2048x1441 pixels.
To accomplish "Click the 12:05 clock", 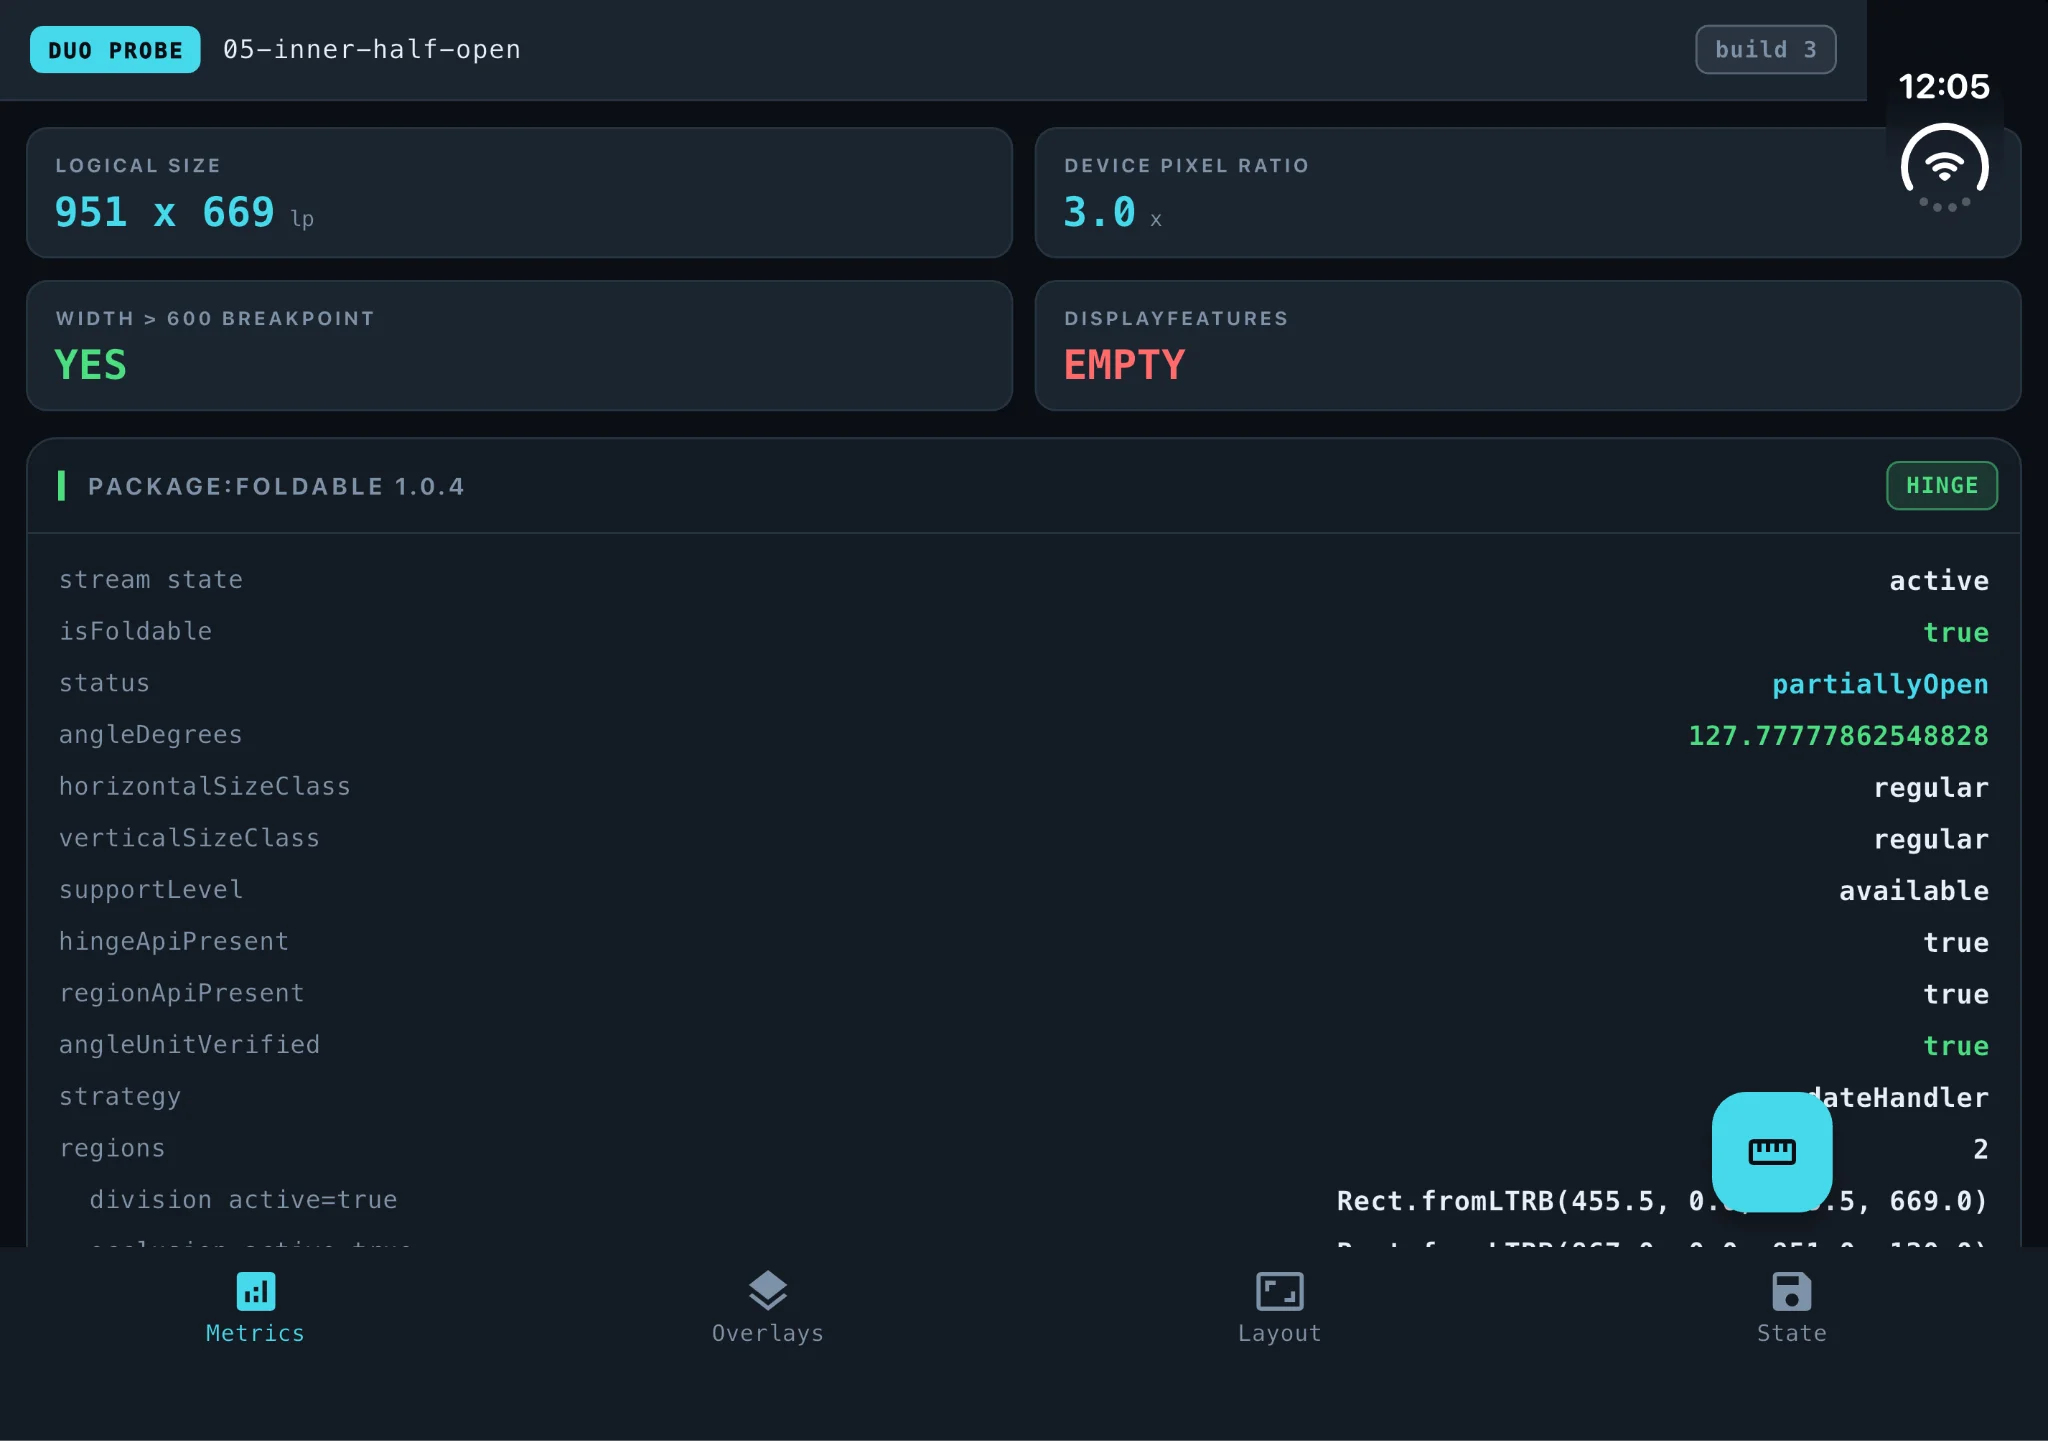I will 1944,87.
